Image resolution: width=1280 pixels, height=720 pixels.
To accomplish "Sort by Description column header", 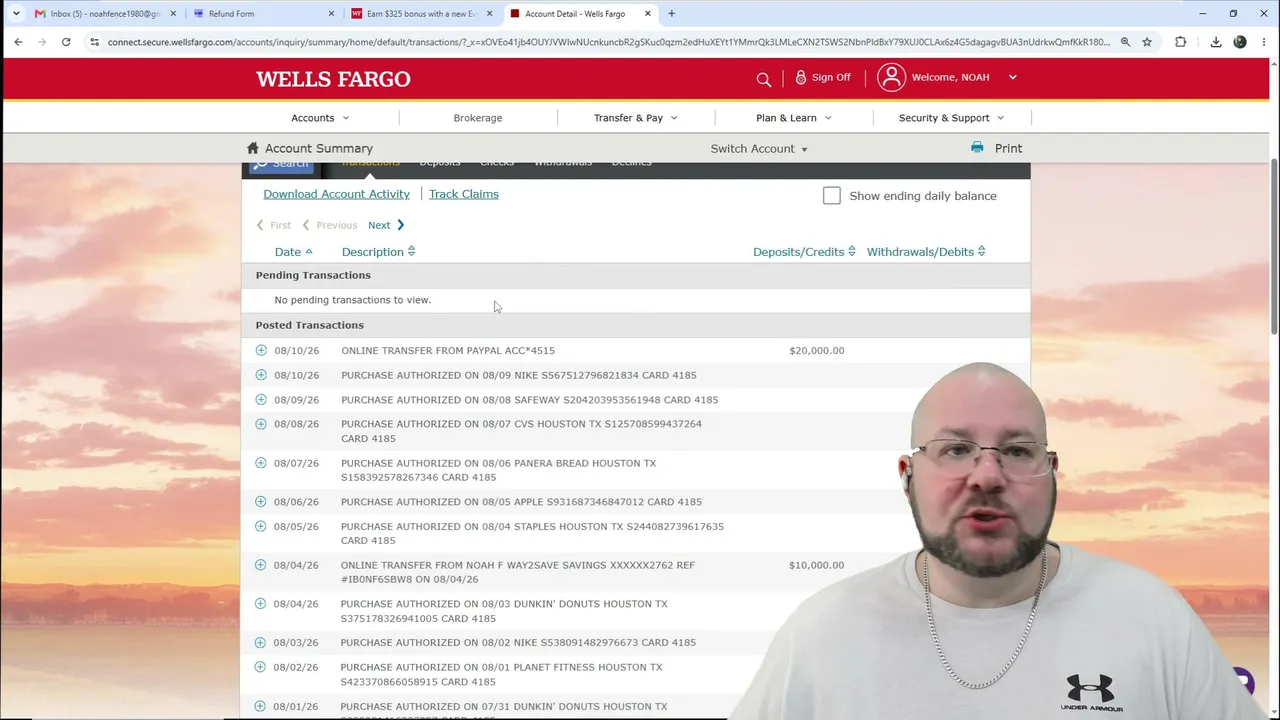I will (378, 252).
